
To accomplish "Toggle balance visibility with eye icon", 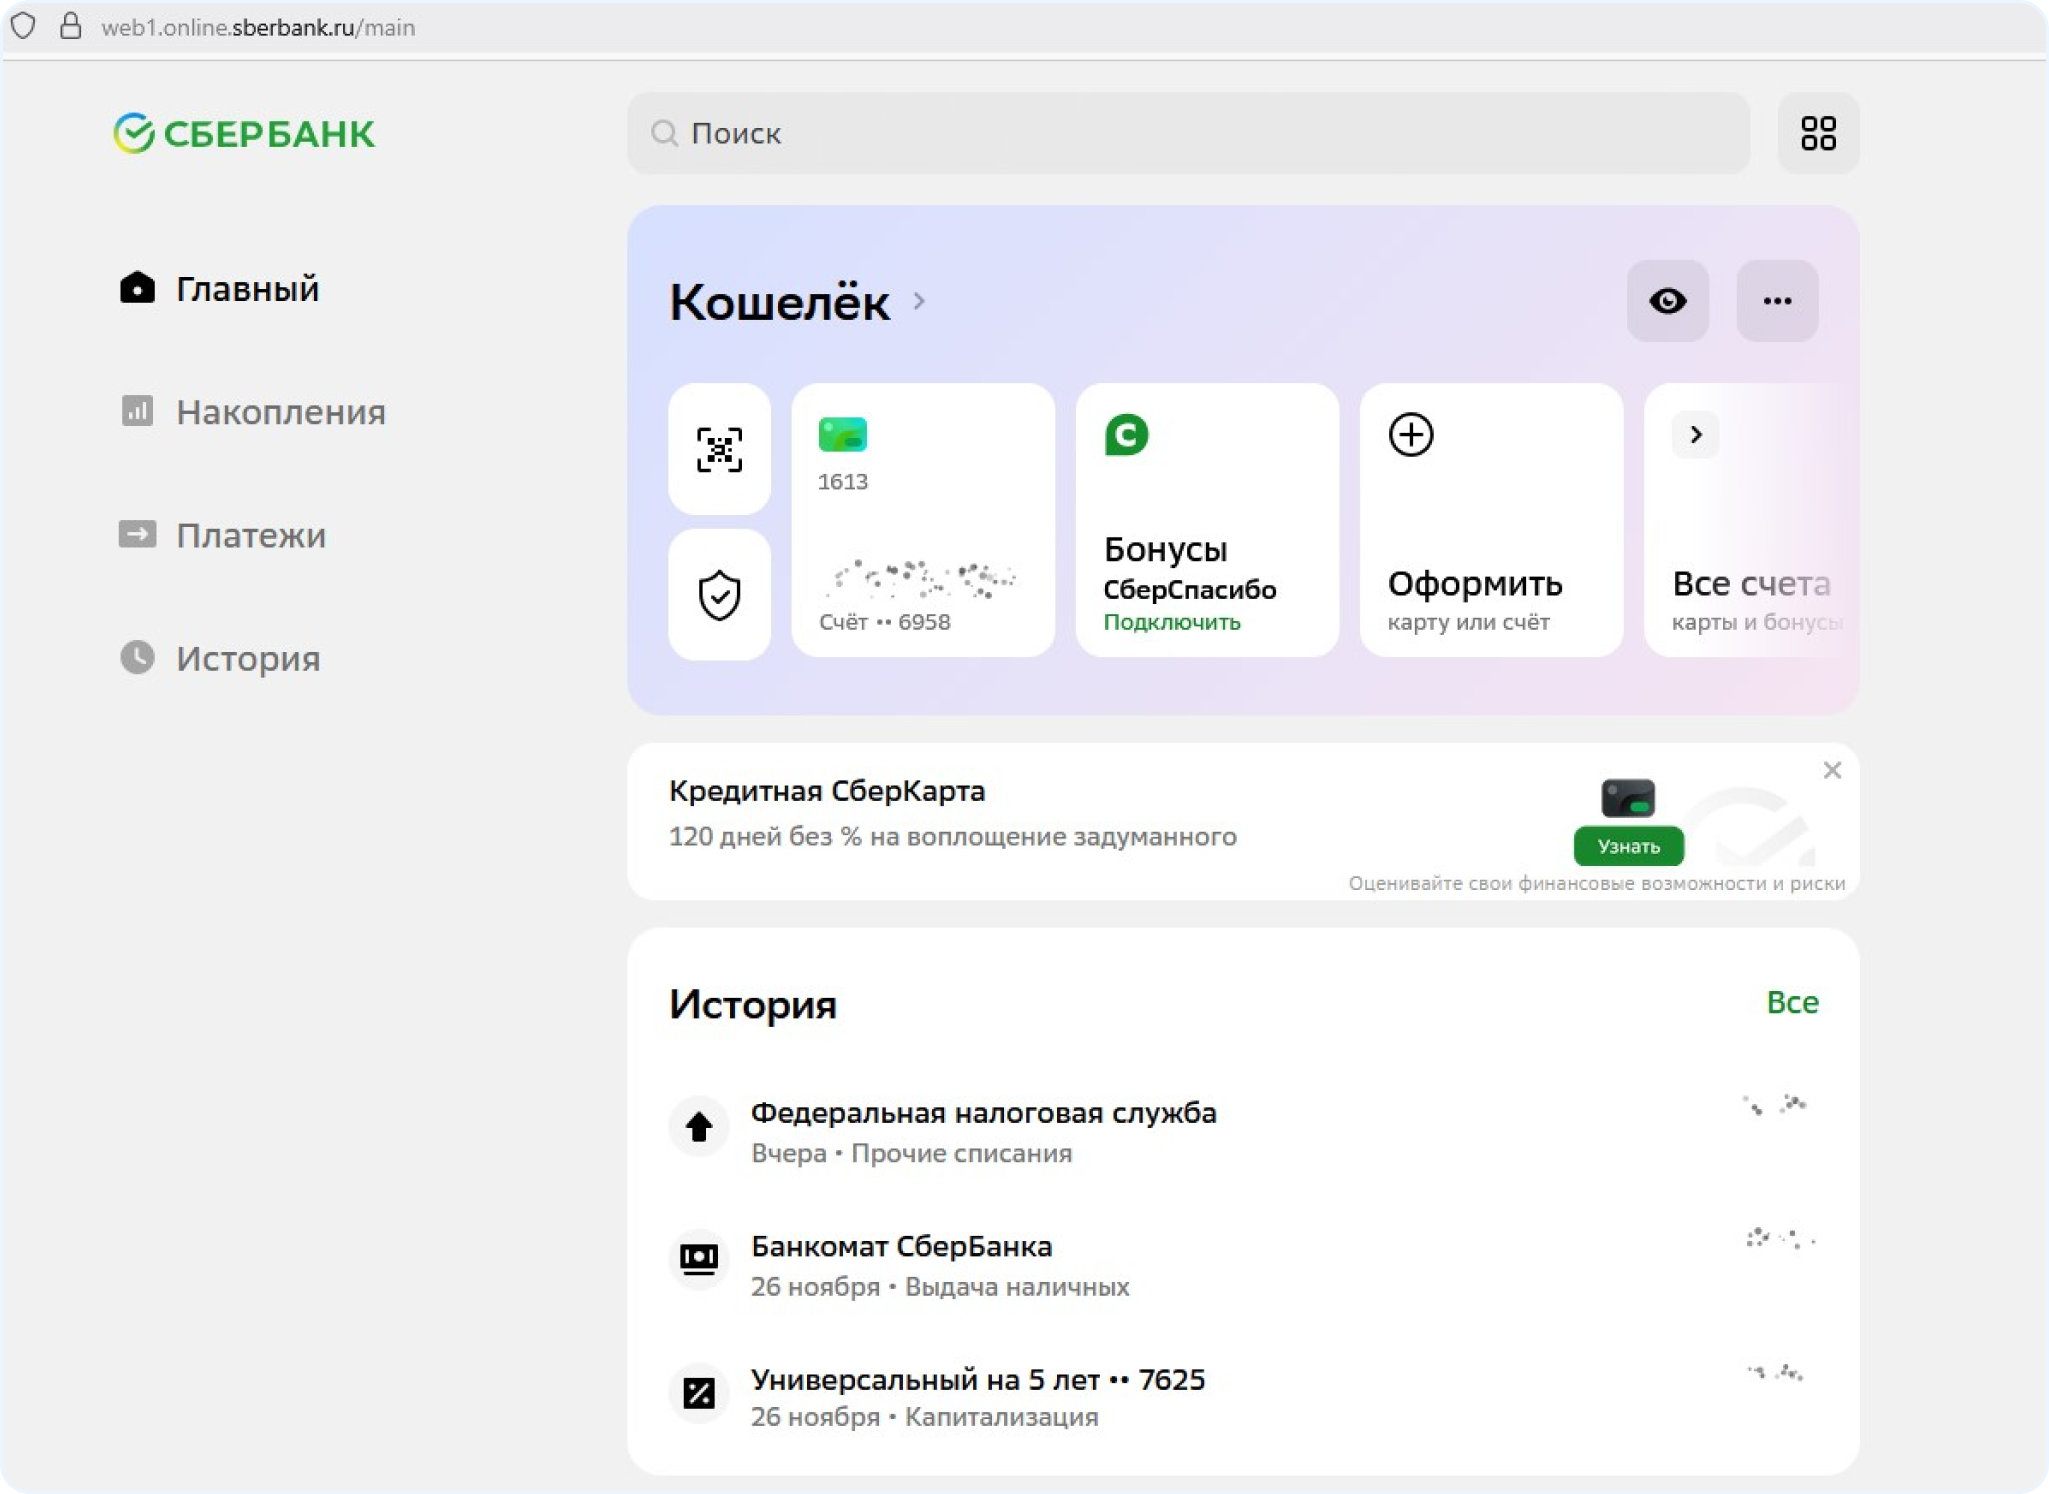I will 1667,301.
